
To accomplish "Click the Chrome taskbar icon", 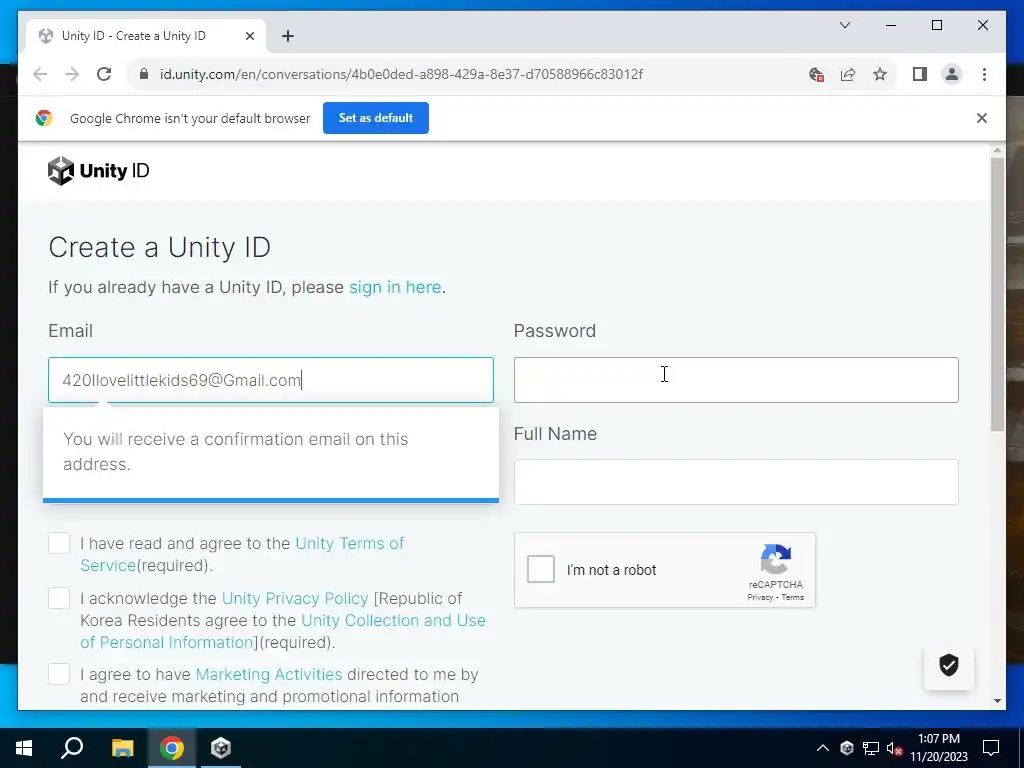I will (172, 748).
